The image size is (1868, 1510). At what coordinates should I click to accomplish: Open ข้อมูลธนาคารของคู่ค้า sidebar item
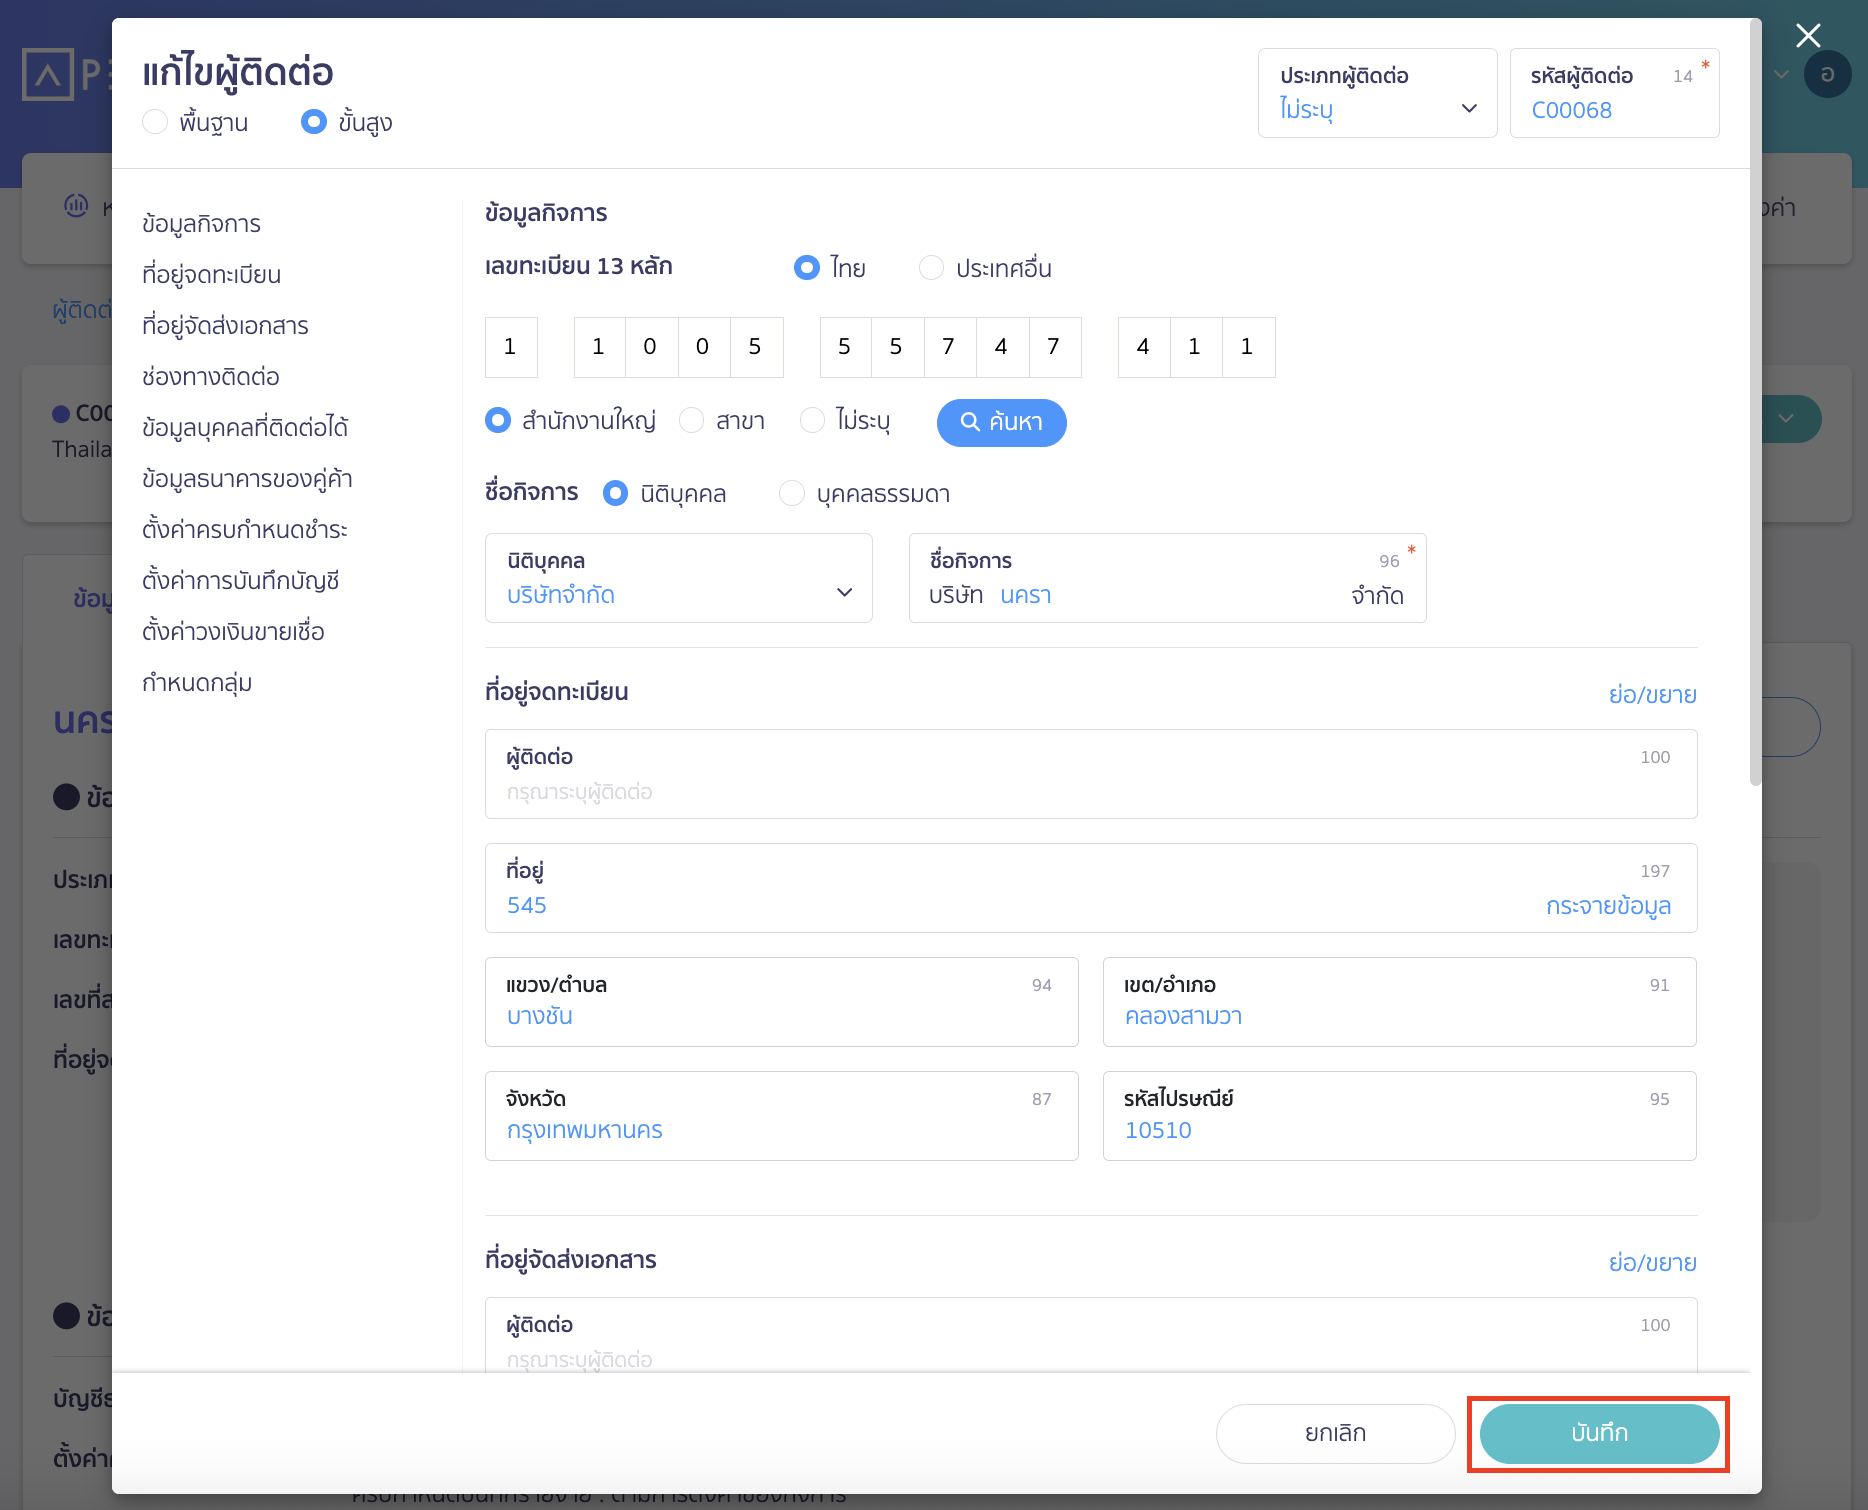(247, 479)
